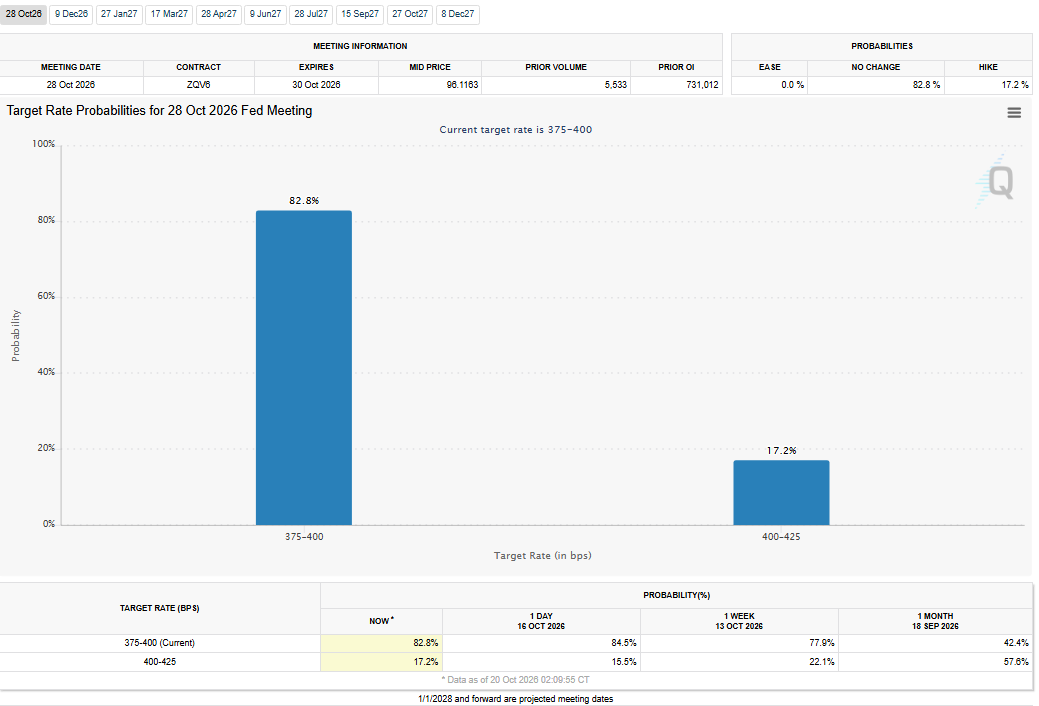Click the 1 month 42.4% table cell

coord(936,643)
